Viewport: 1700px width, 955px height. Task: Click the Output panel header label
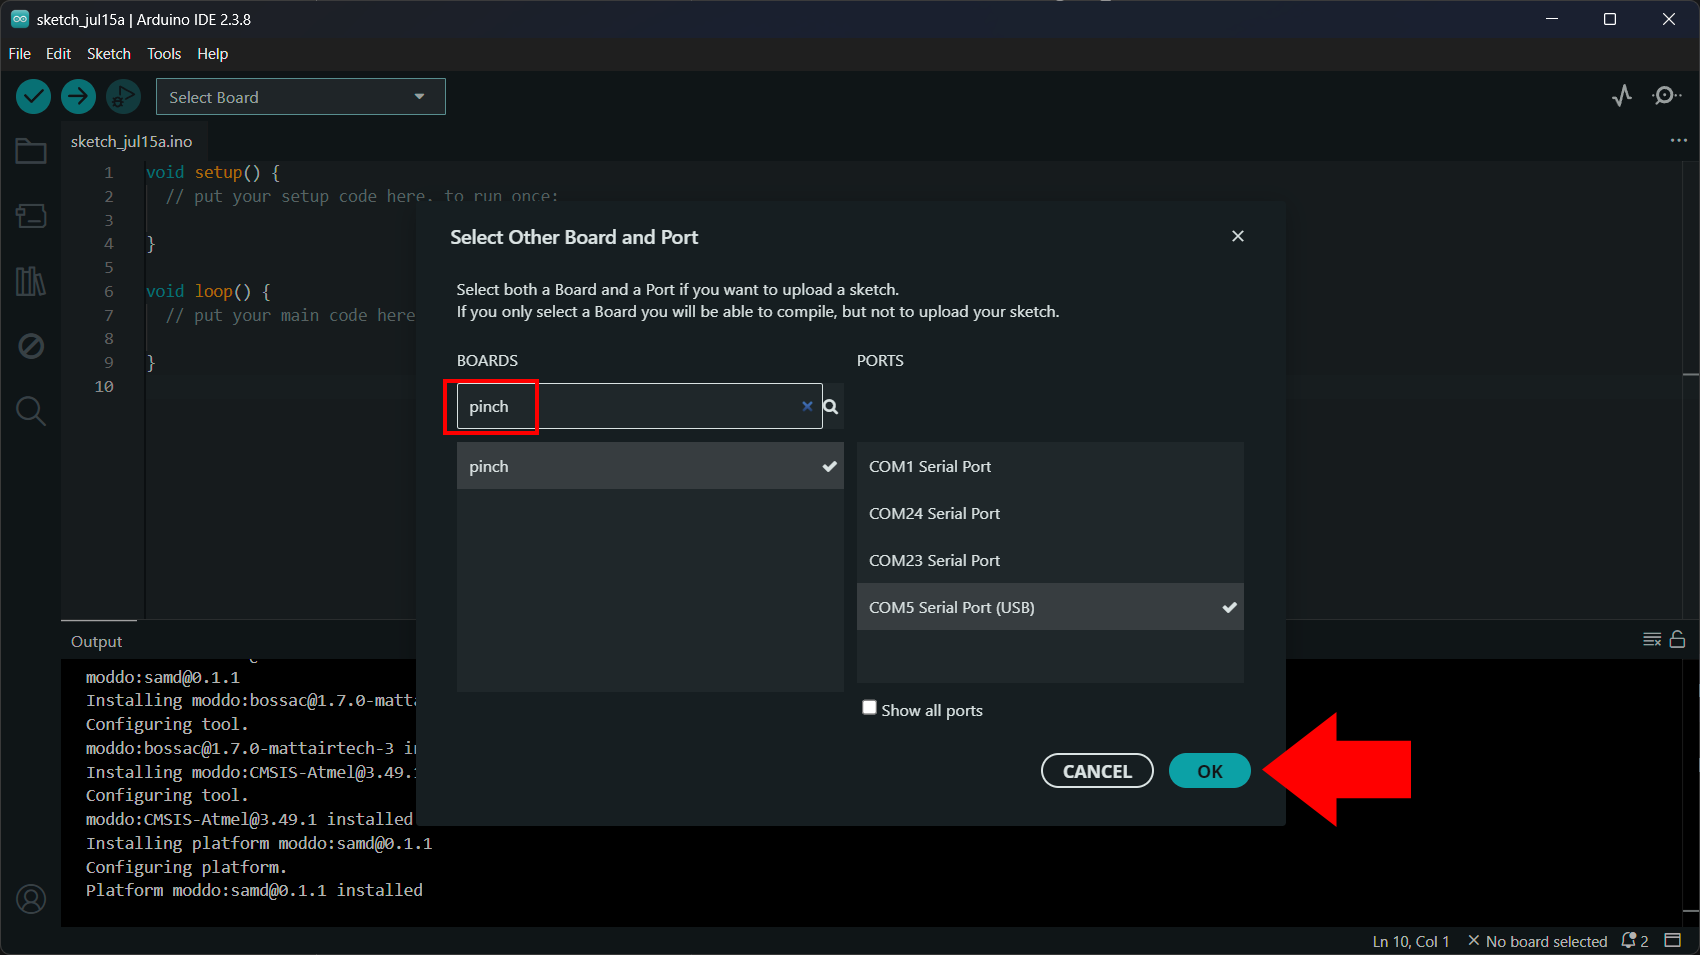pyautogui.click(x=97, y=641)
